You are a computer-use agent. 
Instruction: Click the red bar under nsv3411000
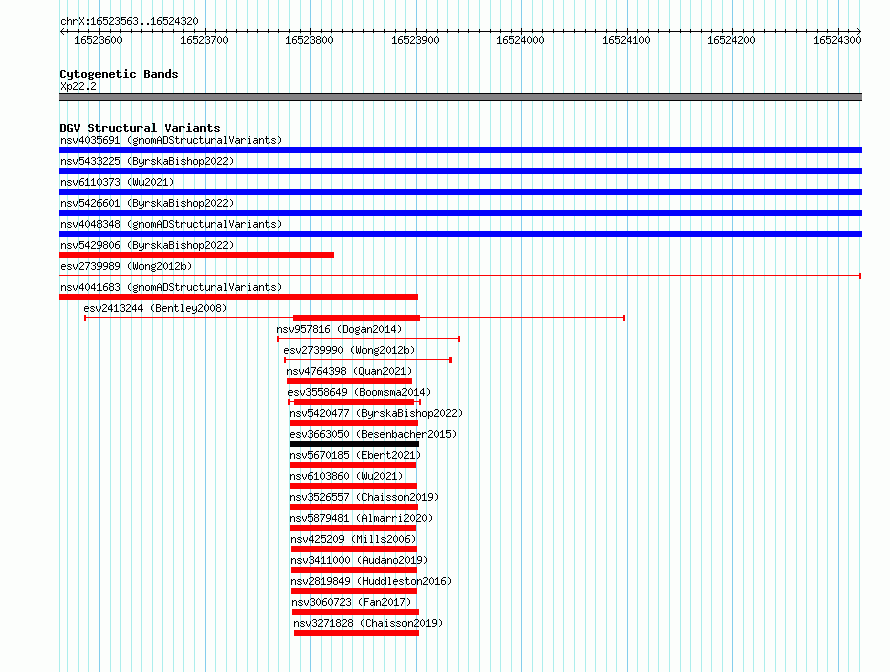coord(354,570)
